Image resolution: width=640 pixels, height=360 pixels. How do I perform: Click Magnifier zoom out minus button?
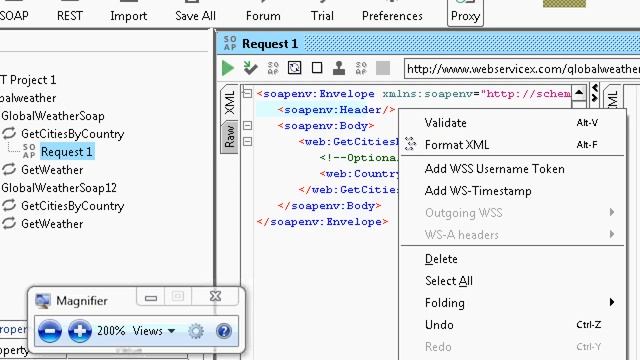[50, 331]
